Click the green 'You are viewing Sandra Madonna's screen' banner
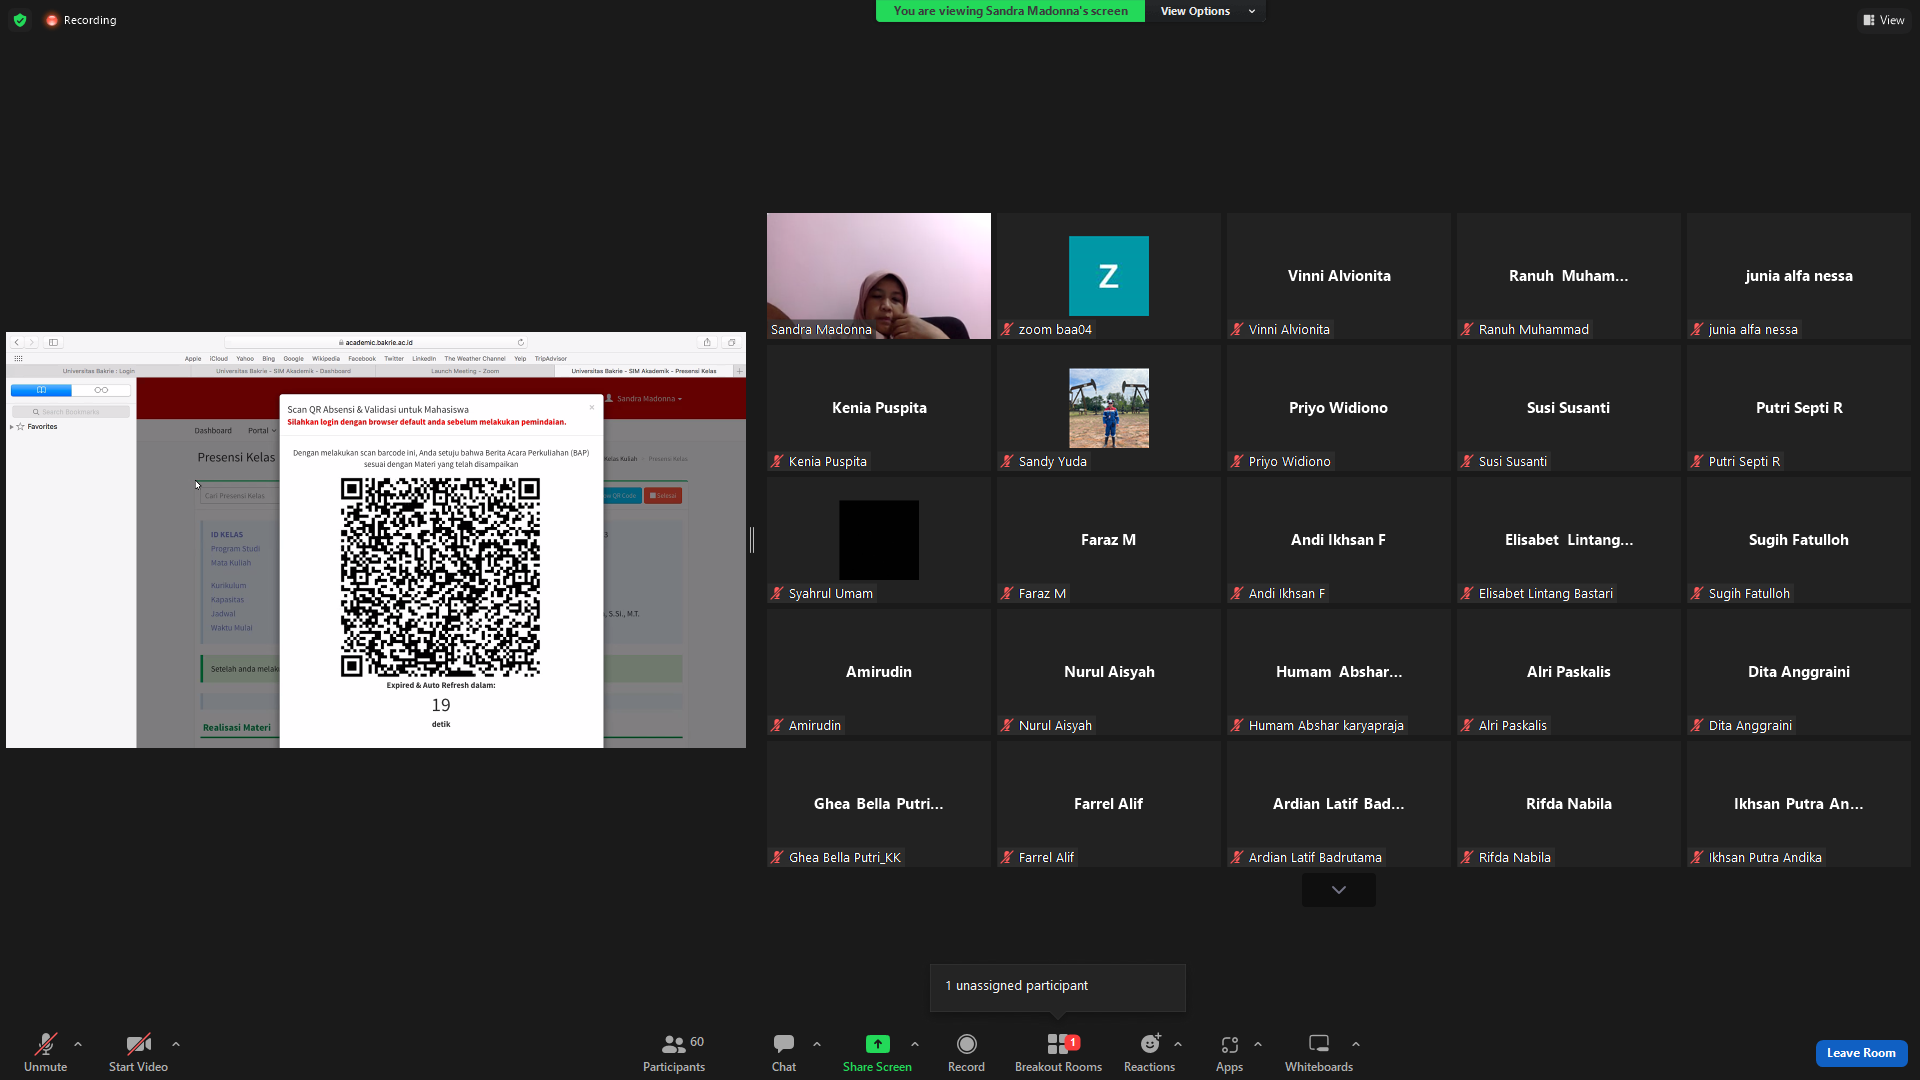1920x1080 pixels. pyautogui.click(x=1010, y=11)
